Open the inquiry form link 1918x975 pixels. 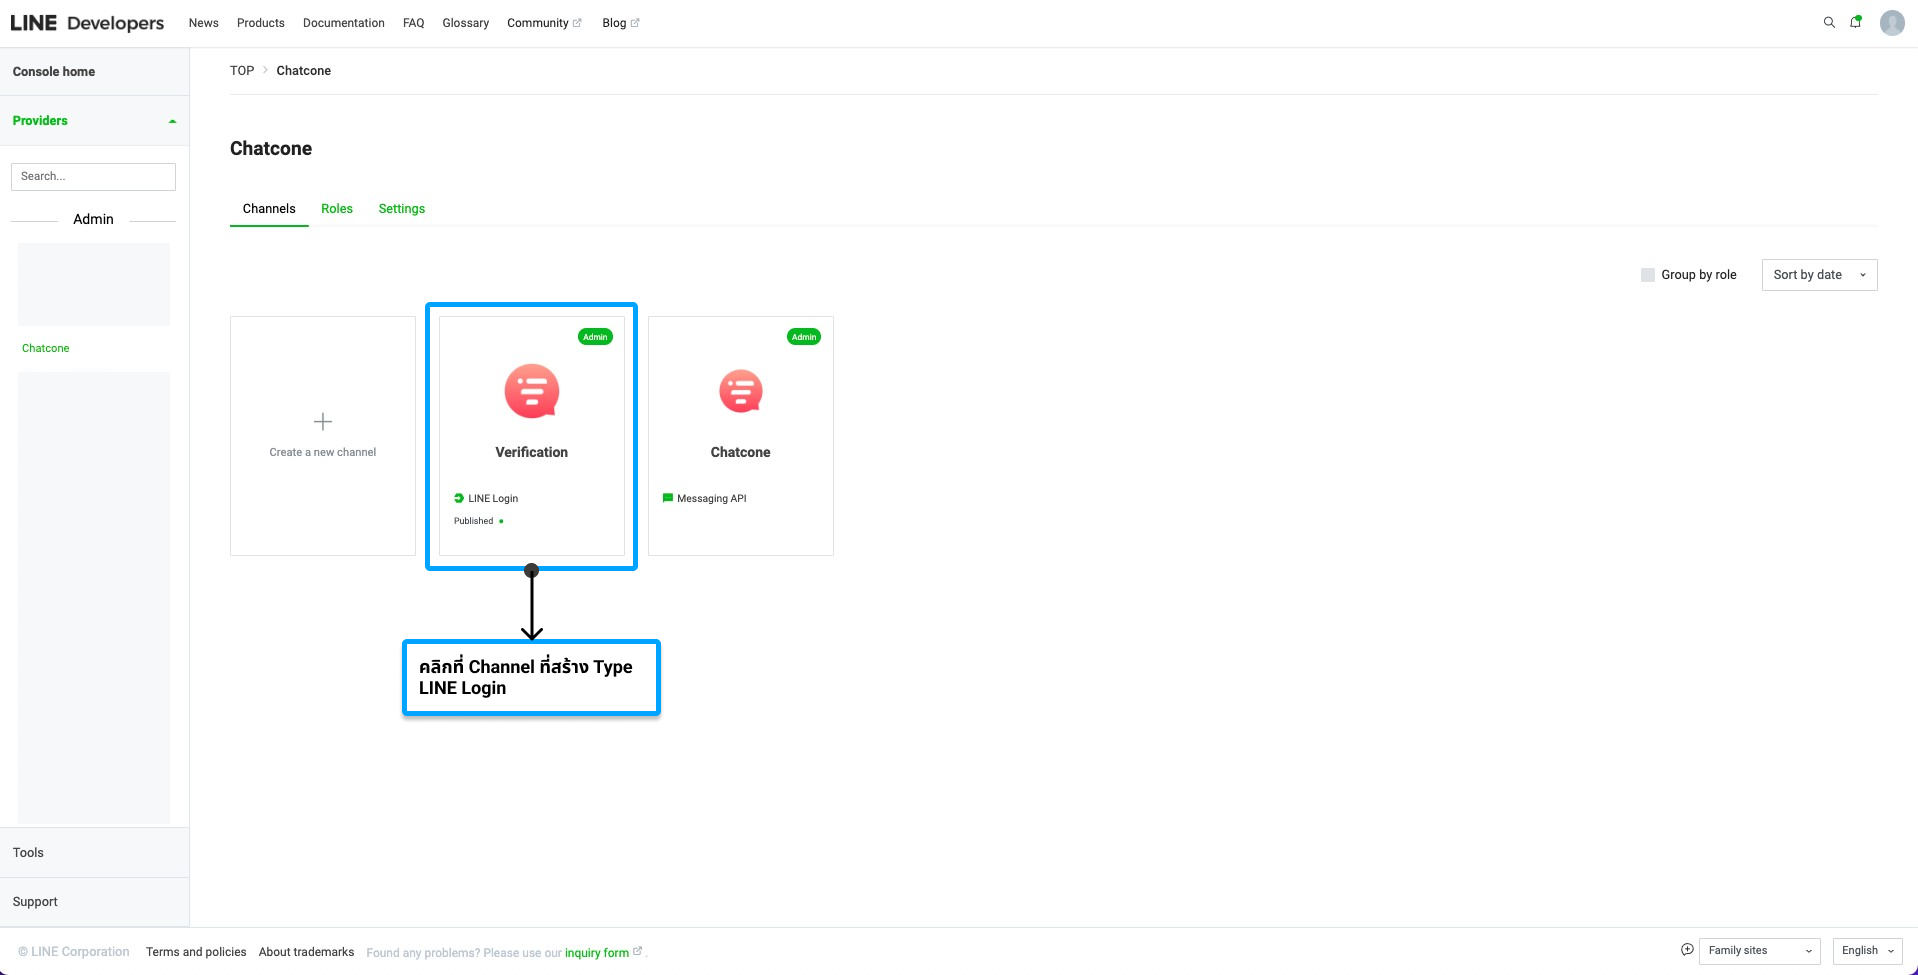click(x=597, y=953)
